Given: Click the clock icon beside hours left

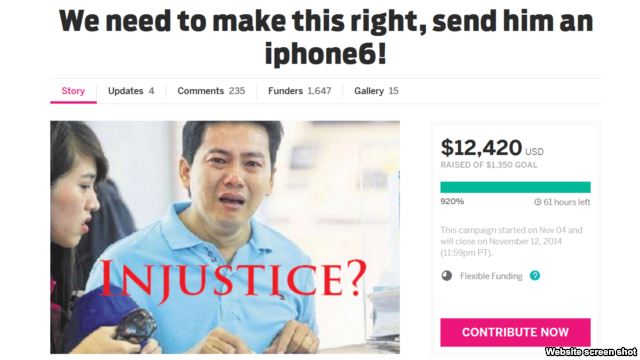Looking at the screenshot, I should (538, 202).
